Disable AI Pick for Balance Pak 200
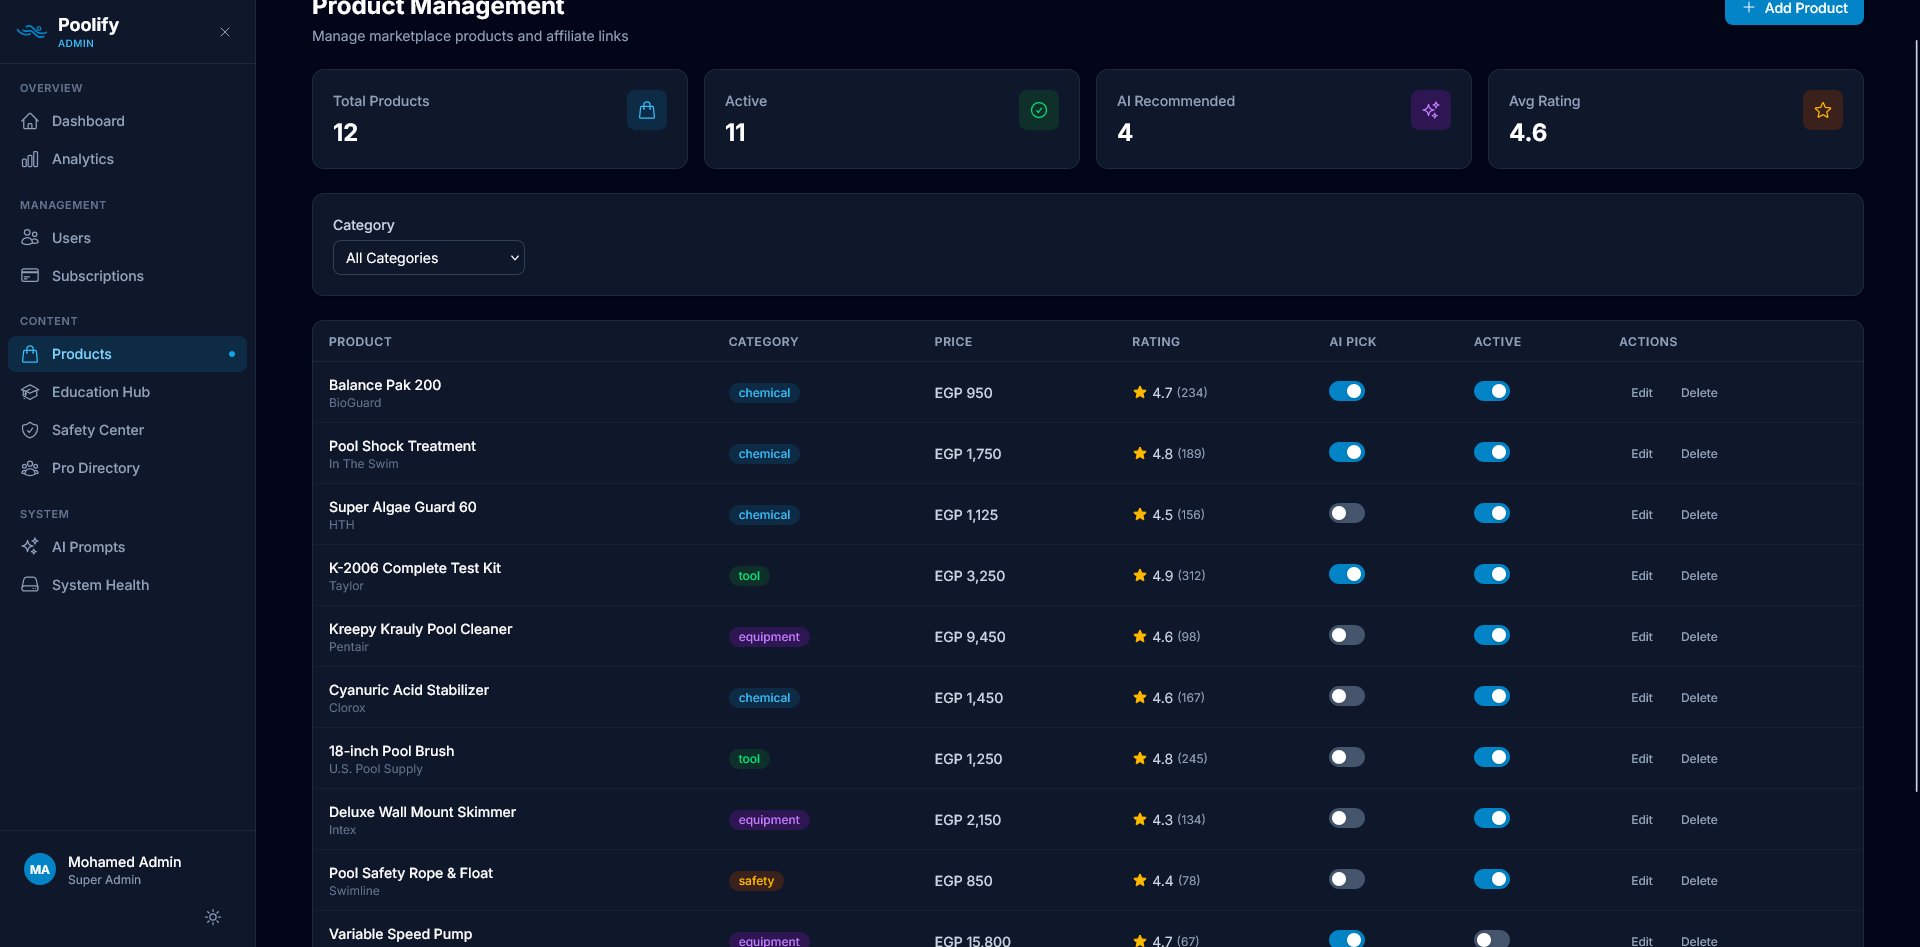1920x947 pixels. click(1347, 391)
